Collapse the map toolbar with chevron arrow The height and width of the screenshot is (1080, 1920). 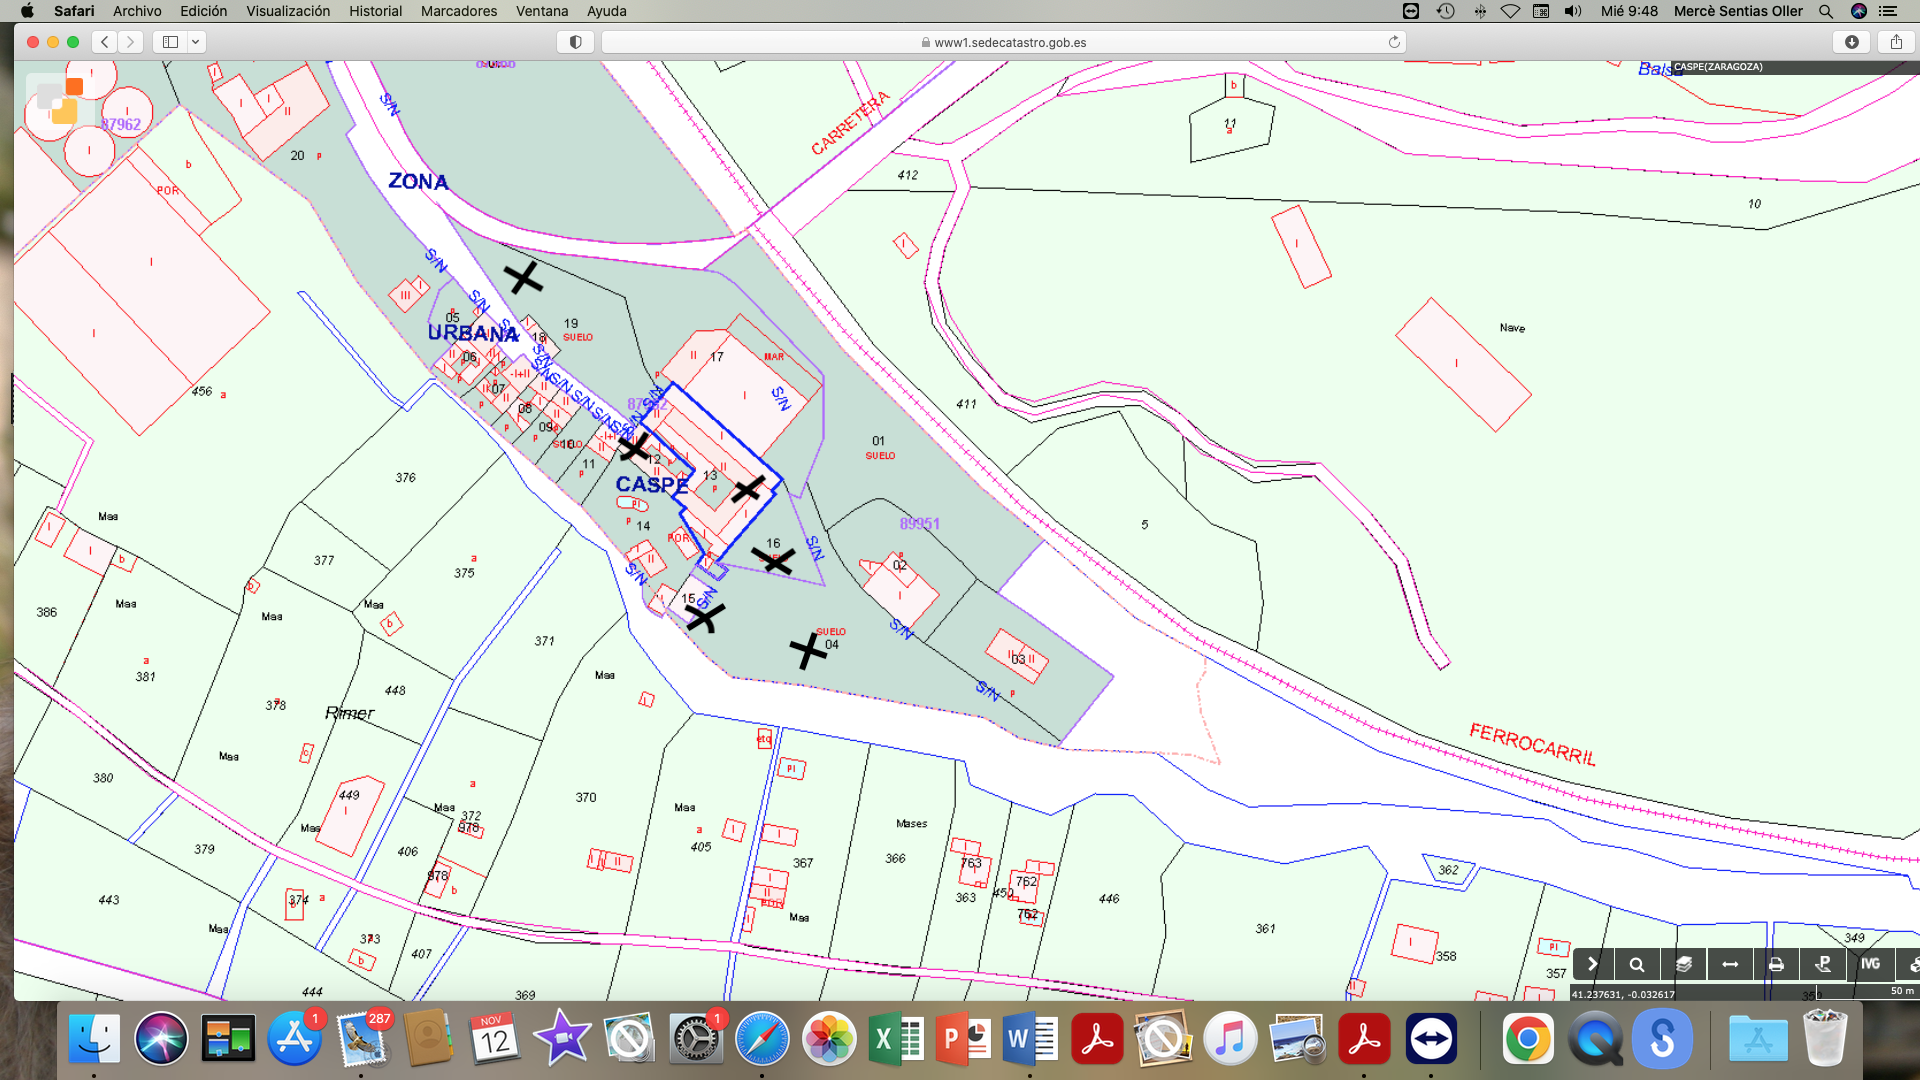(x=1593, y=965)
